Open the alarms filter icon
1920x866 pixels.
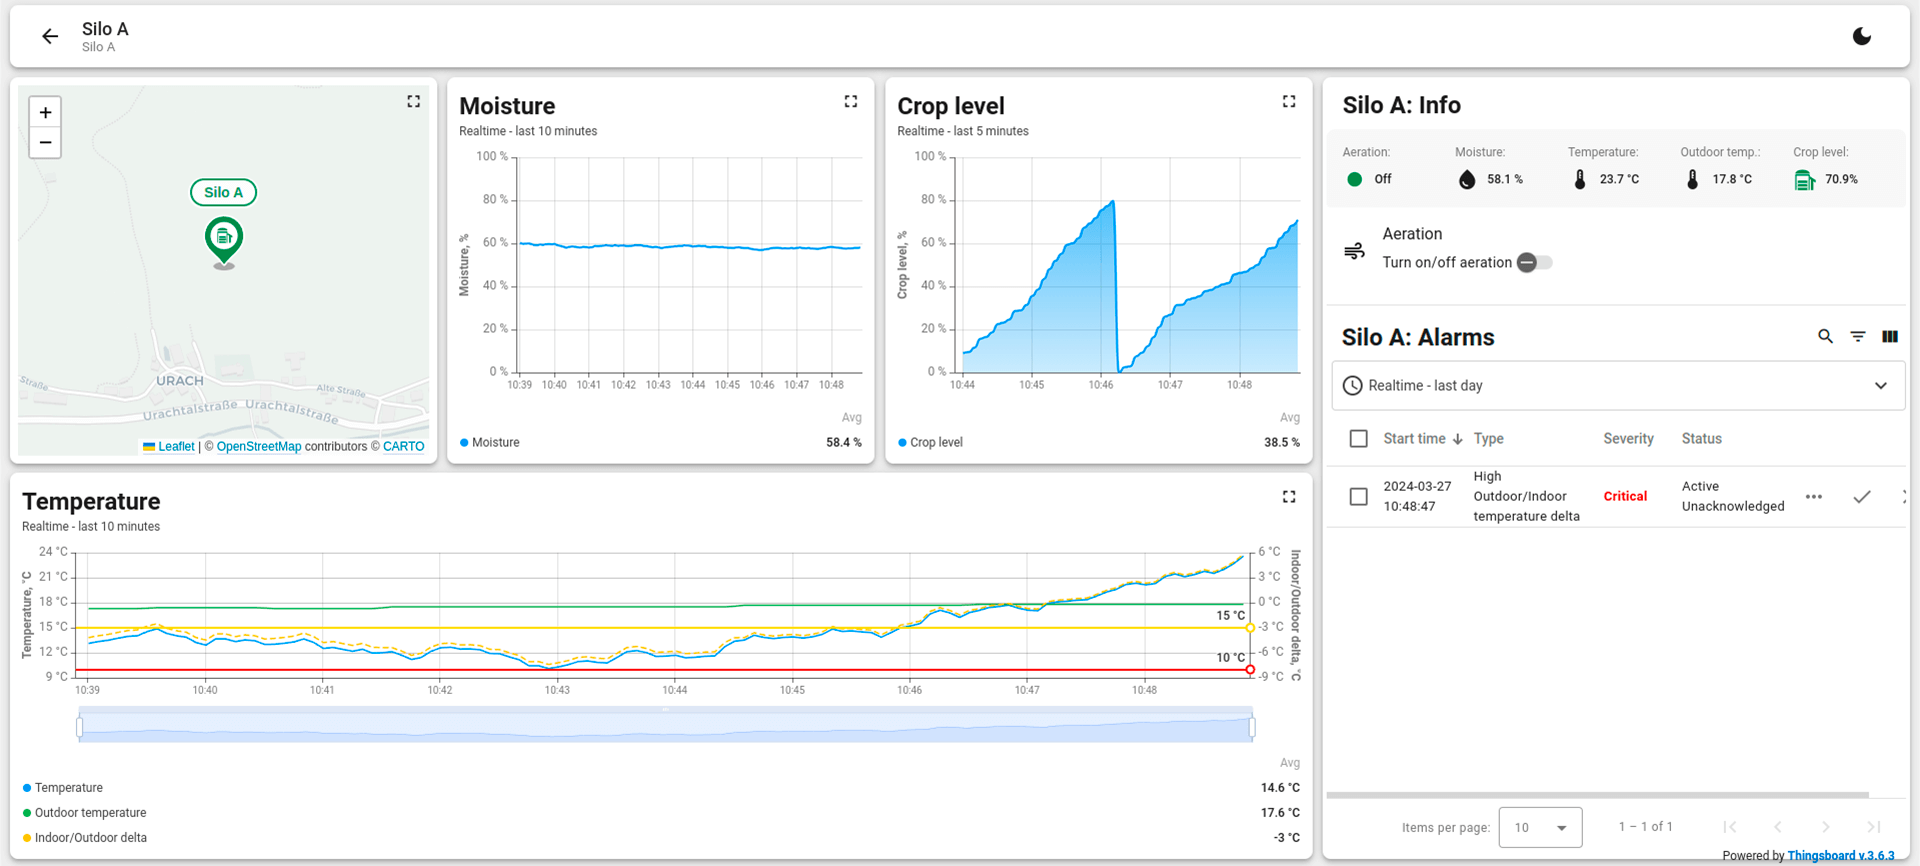coord(1857,337)
